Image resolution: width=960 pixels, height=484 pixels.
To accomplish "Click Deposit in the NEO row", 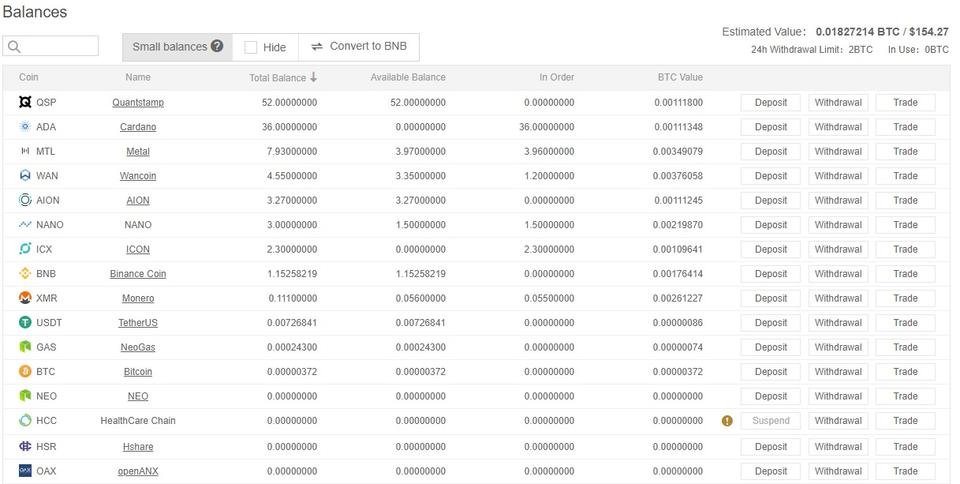I will click(x=771, y=396).
